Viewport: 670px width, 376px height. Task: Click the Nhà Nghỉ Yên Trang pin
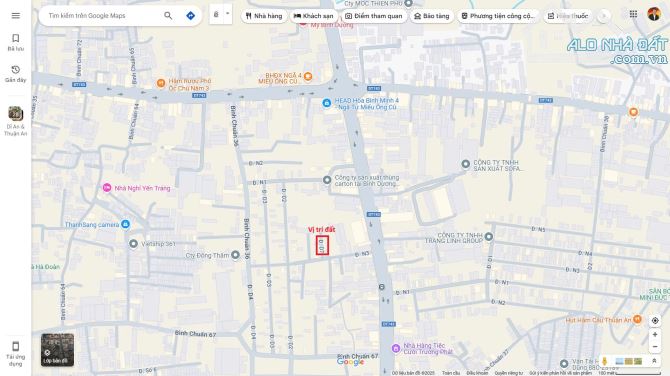click(x=107, y=188)
